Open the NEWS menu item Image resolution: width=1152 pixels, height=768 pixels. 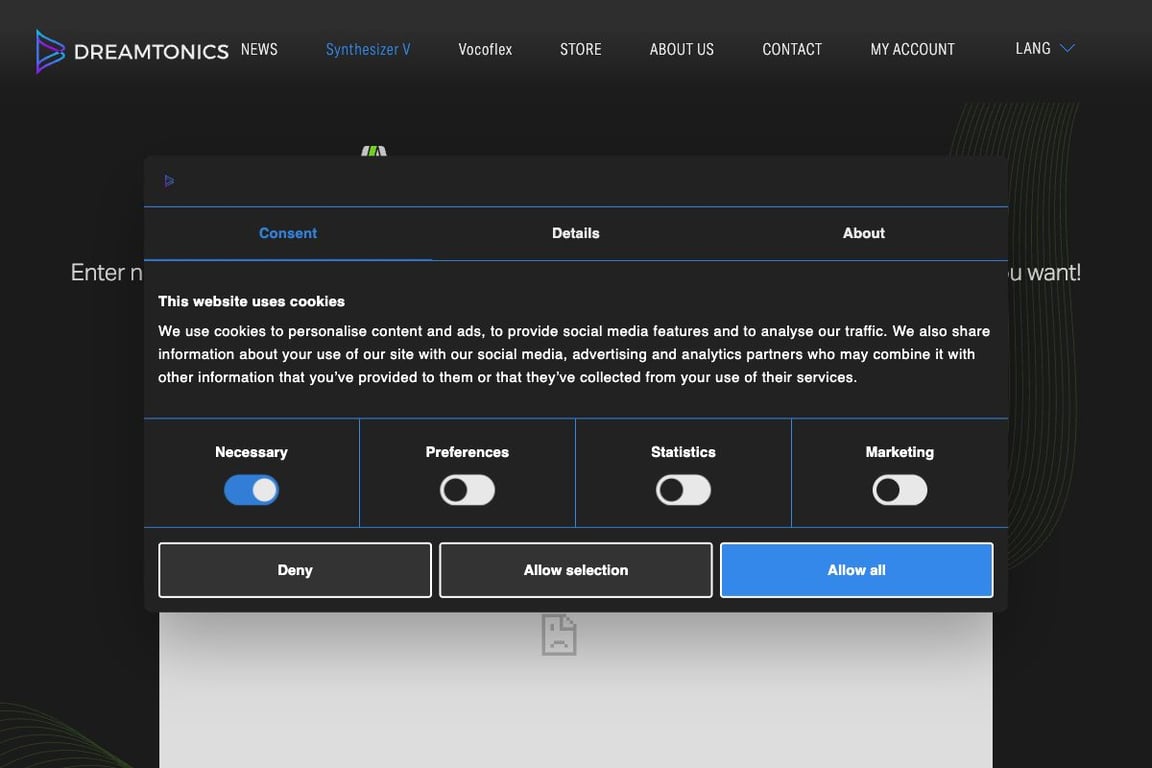coord(259,49)
